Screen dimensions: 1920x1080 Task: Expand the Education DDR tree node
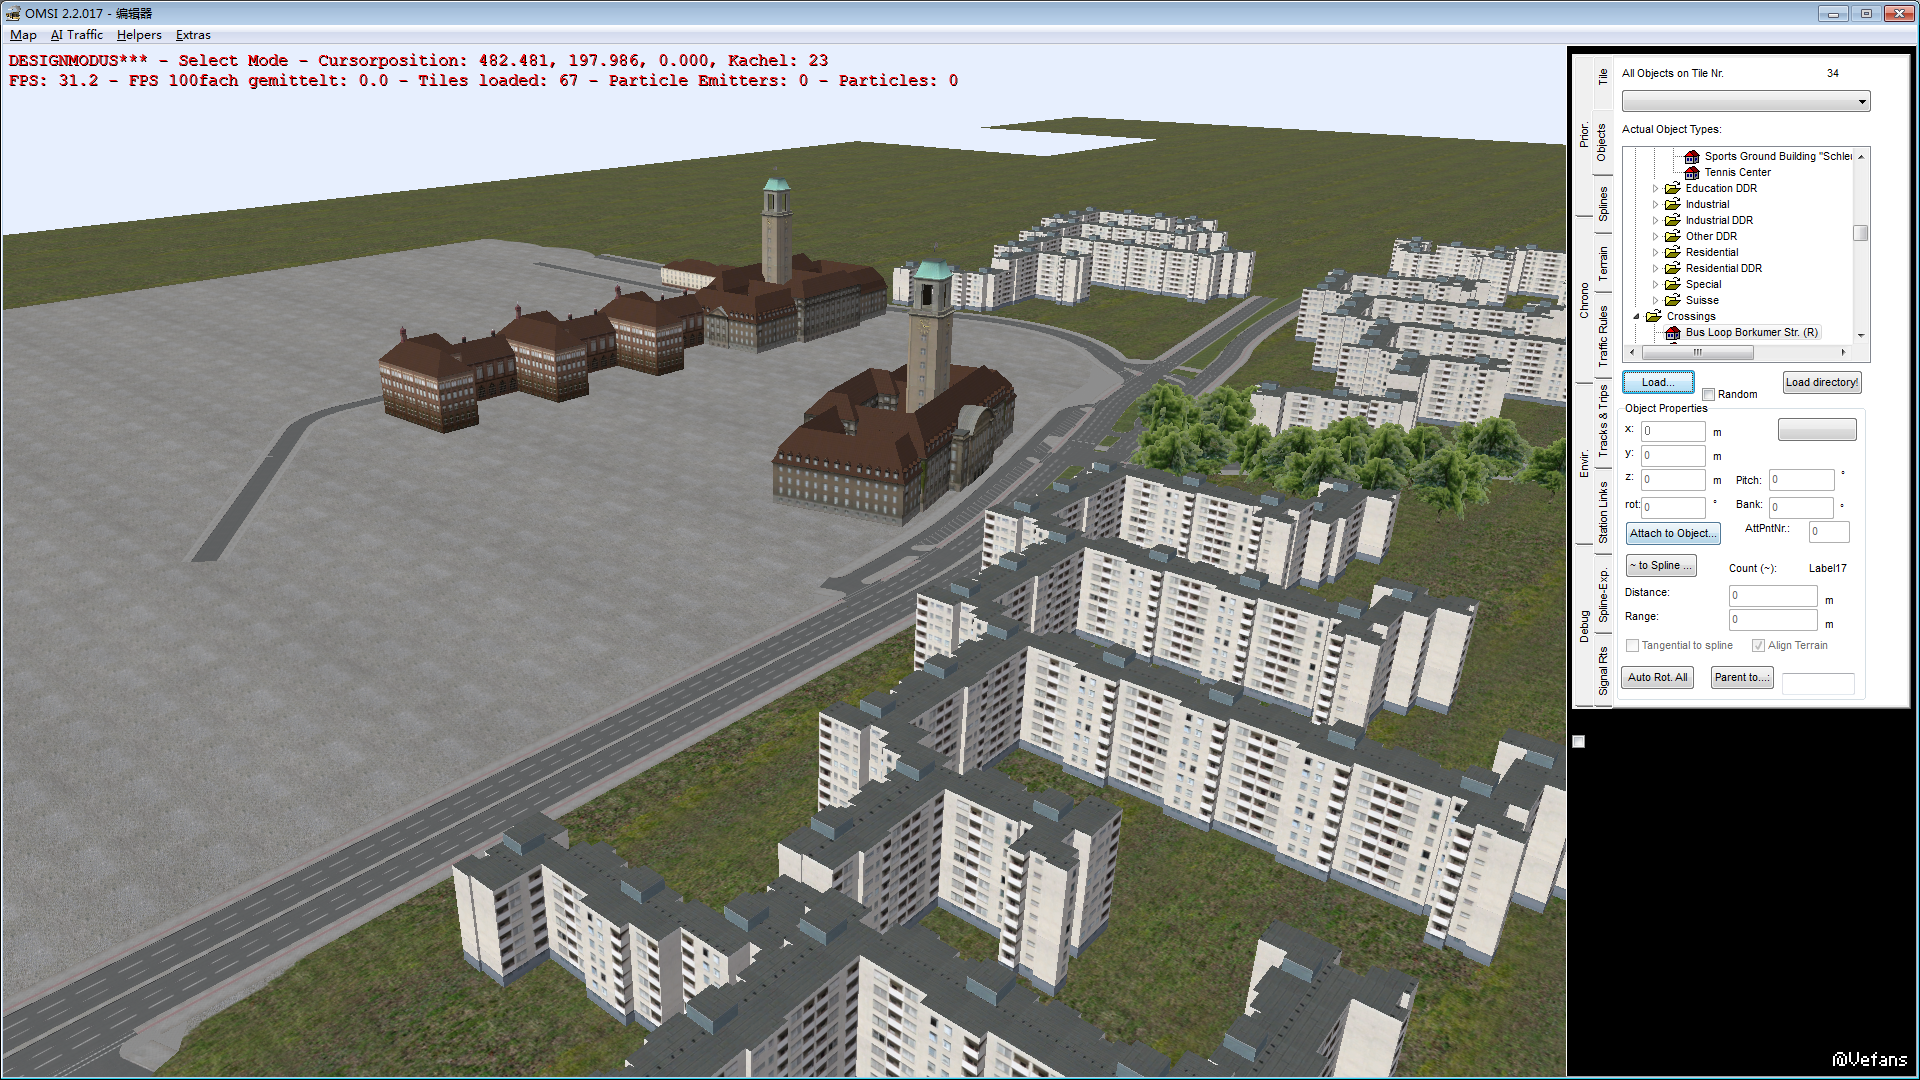(1655, 188)
